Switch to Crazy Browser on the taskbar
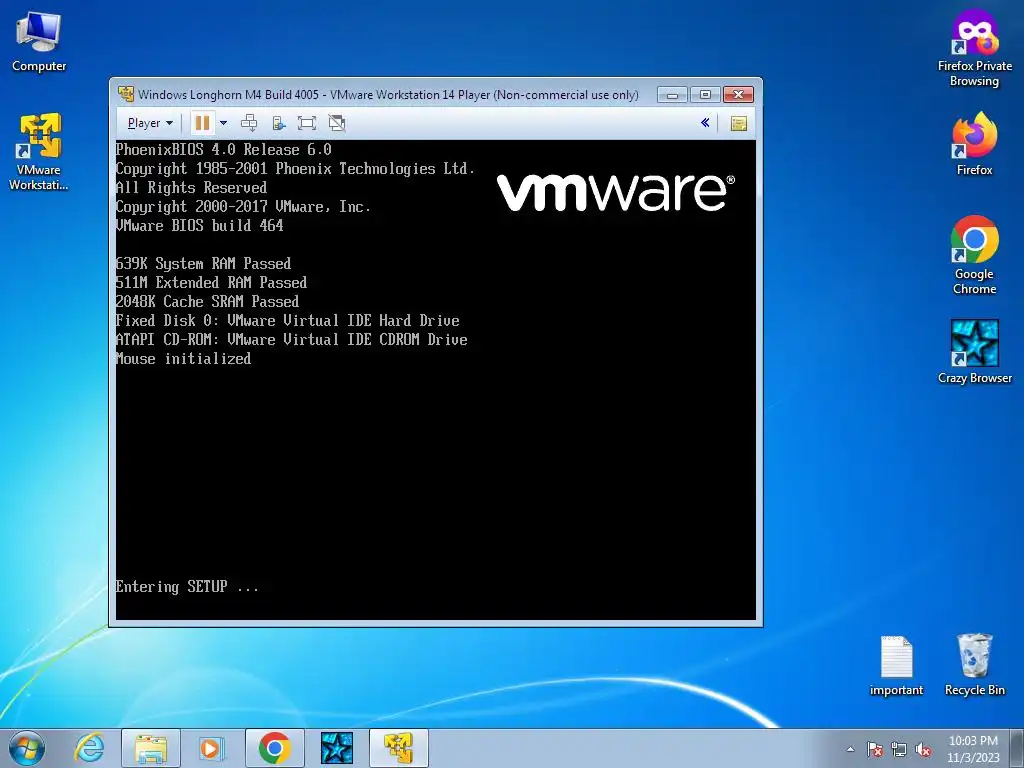 pos(337,748)
